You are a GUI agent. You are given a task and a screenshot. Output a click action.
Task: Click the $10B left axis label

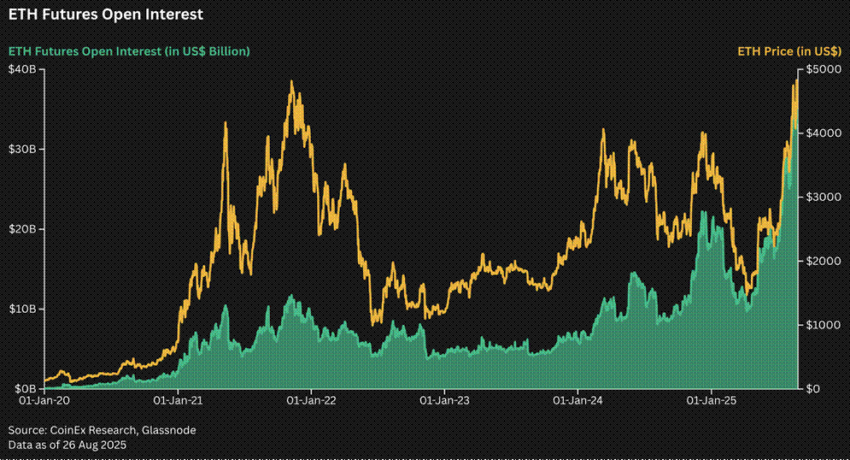22,309
